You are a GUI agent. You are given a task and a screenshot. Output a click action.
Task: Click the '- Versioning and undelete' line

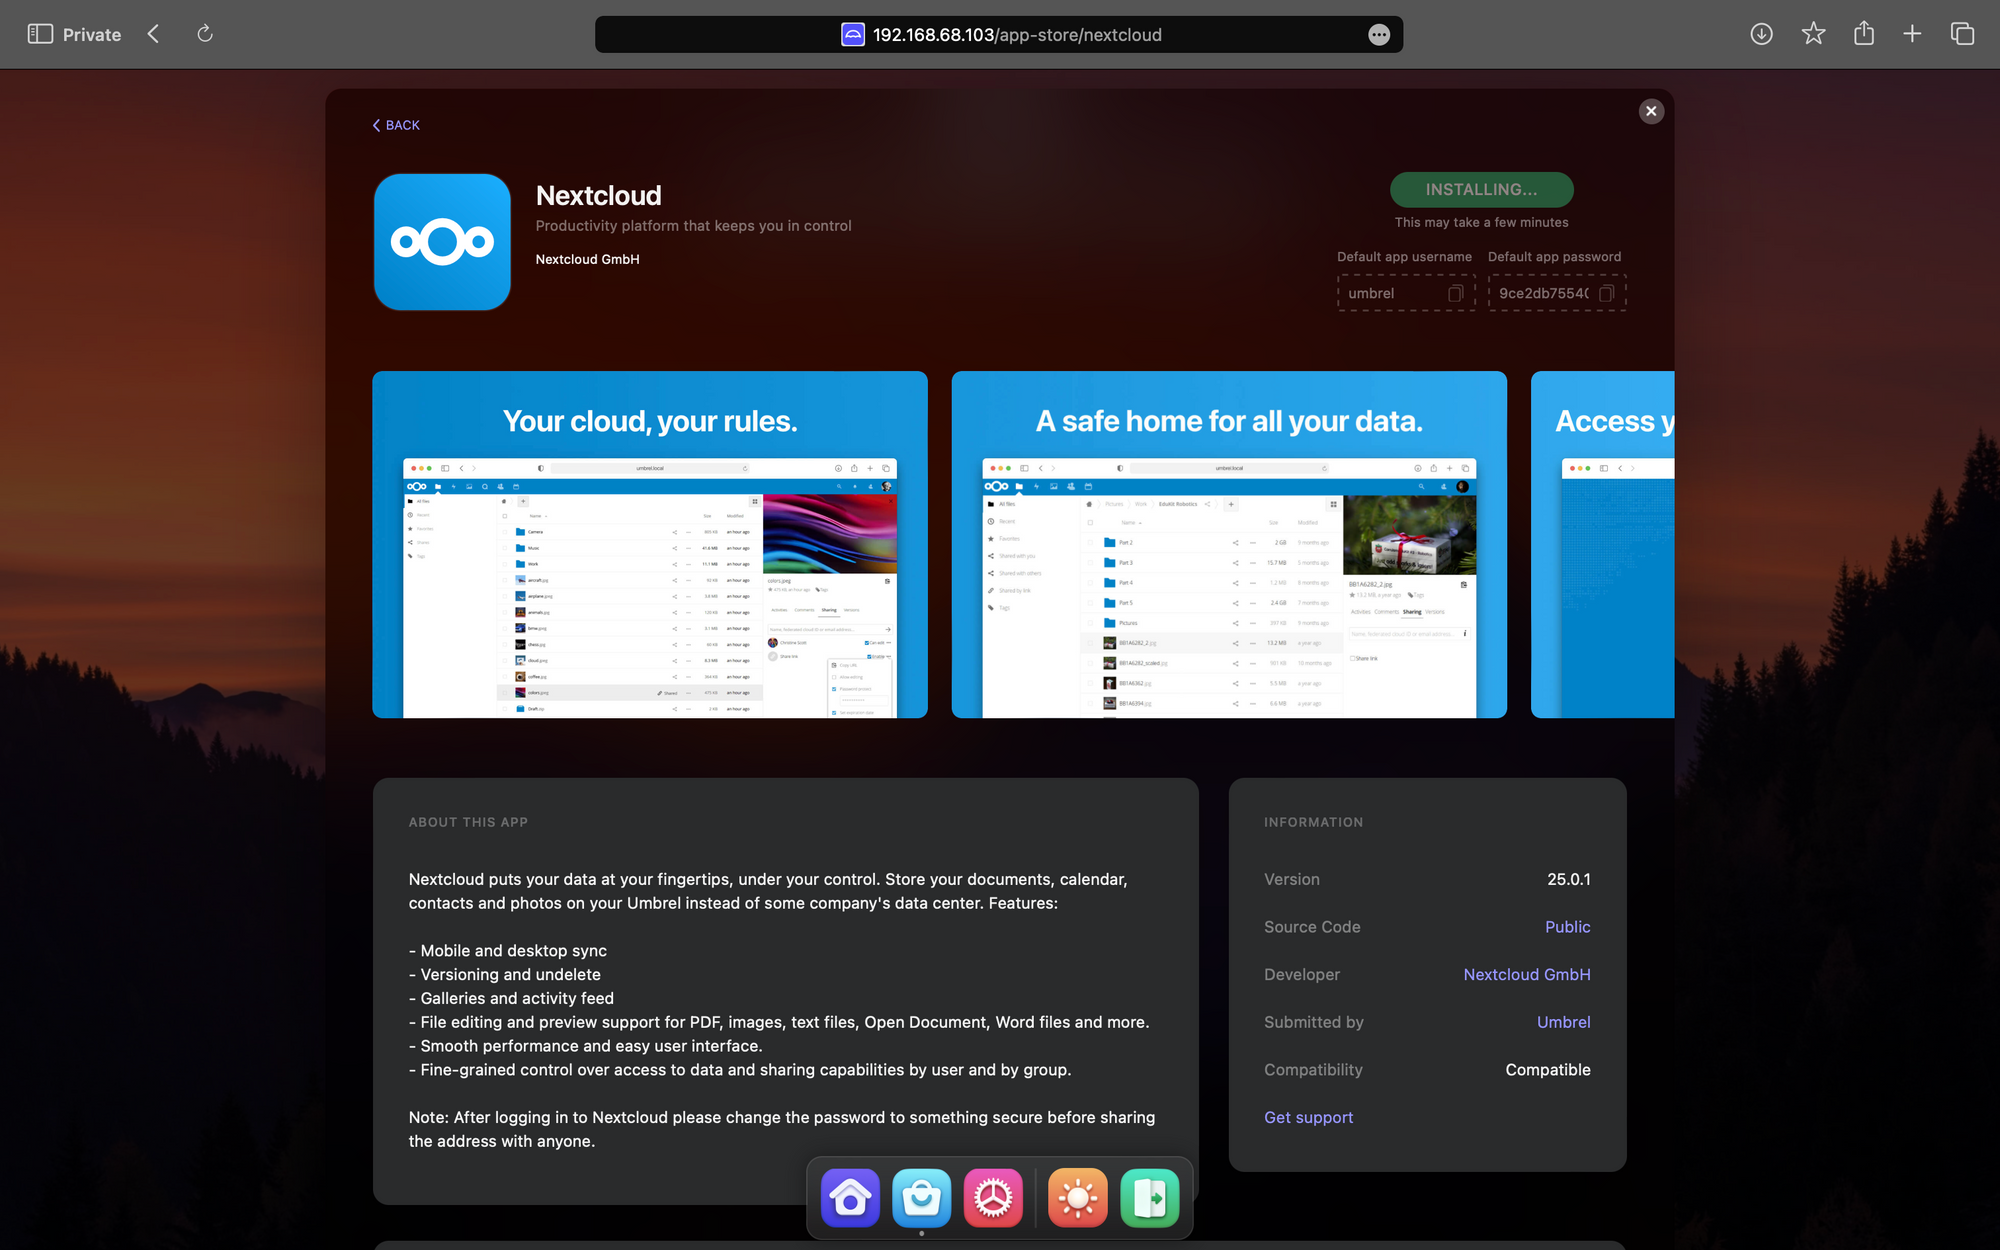tap(505, 975)
